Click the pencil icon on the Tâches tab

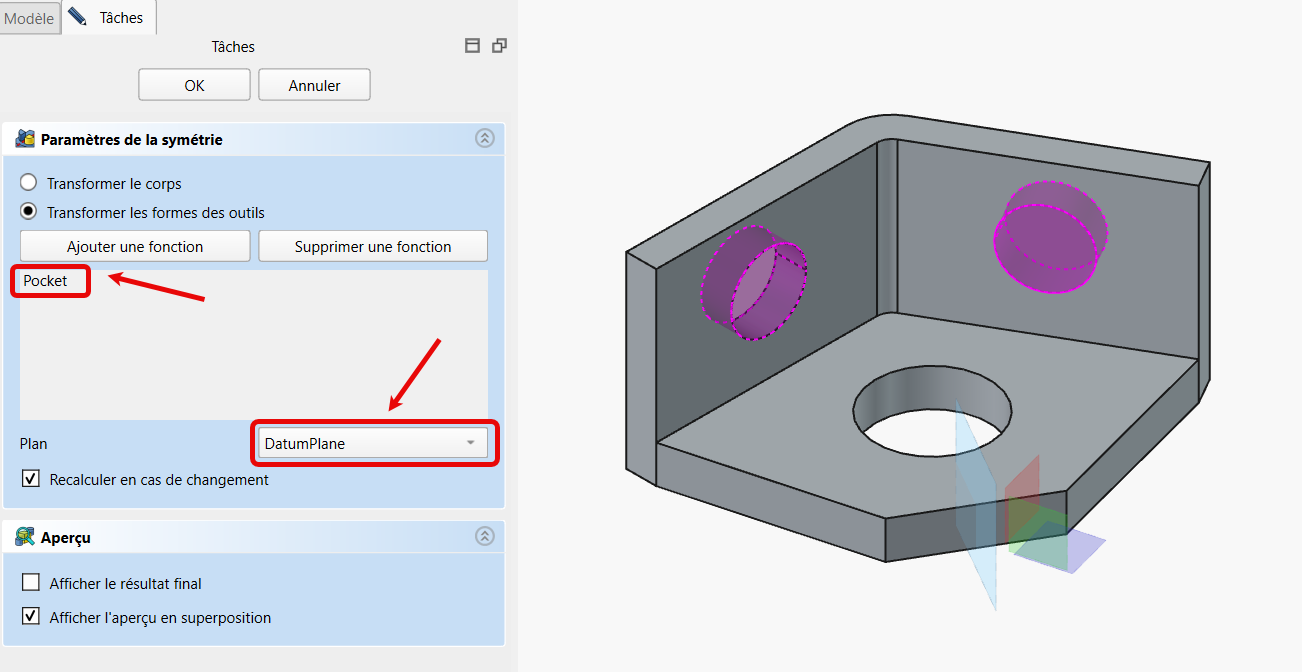77,17
